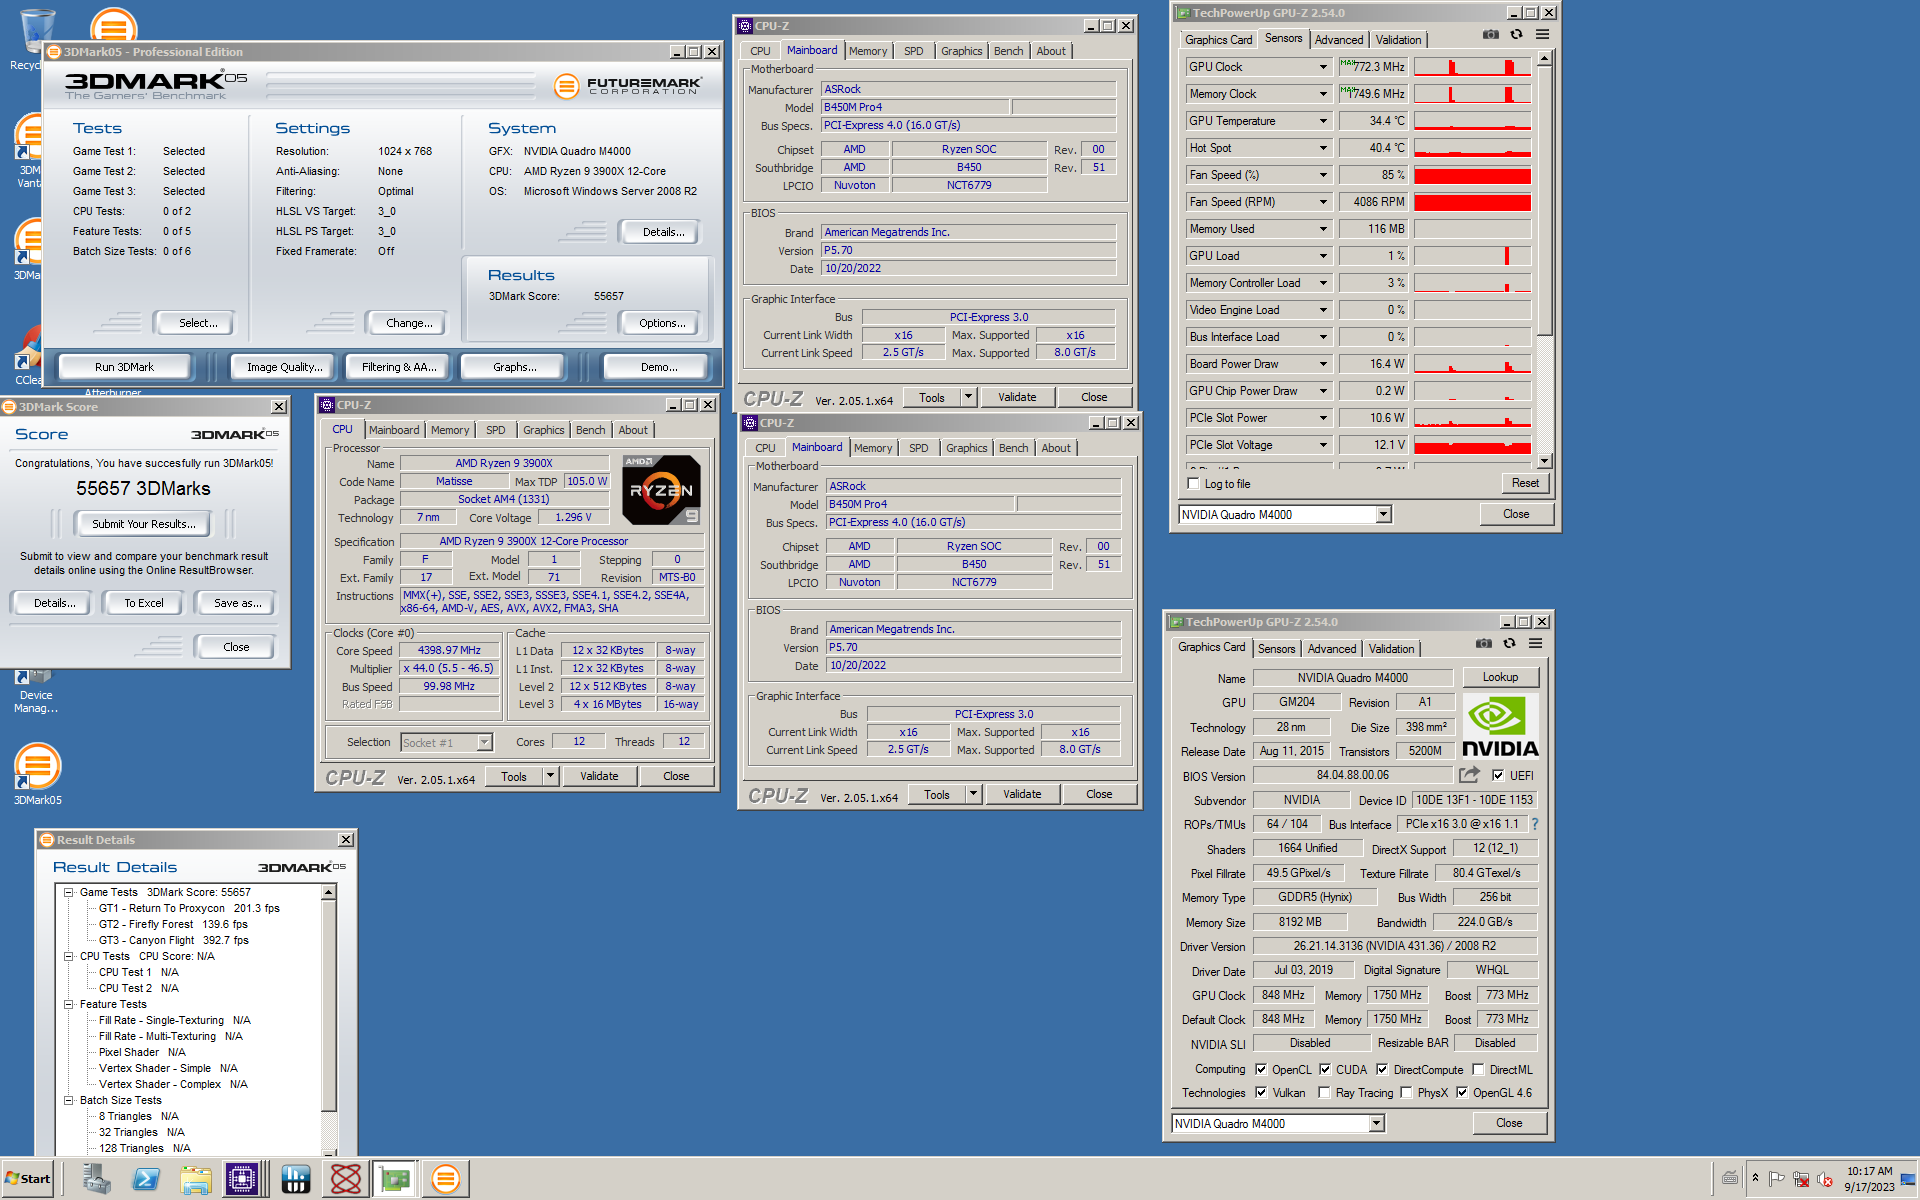
Task: Click the To Excel button
Action: pos(144,603)
